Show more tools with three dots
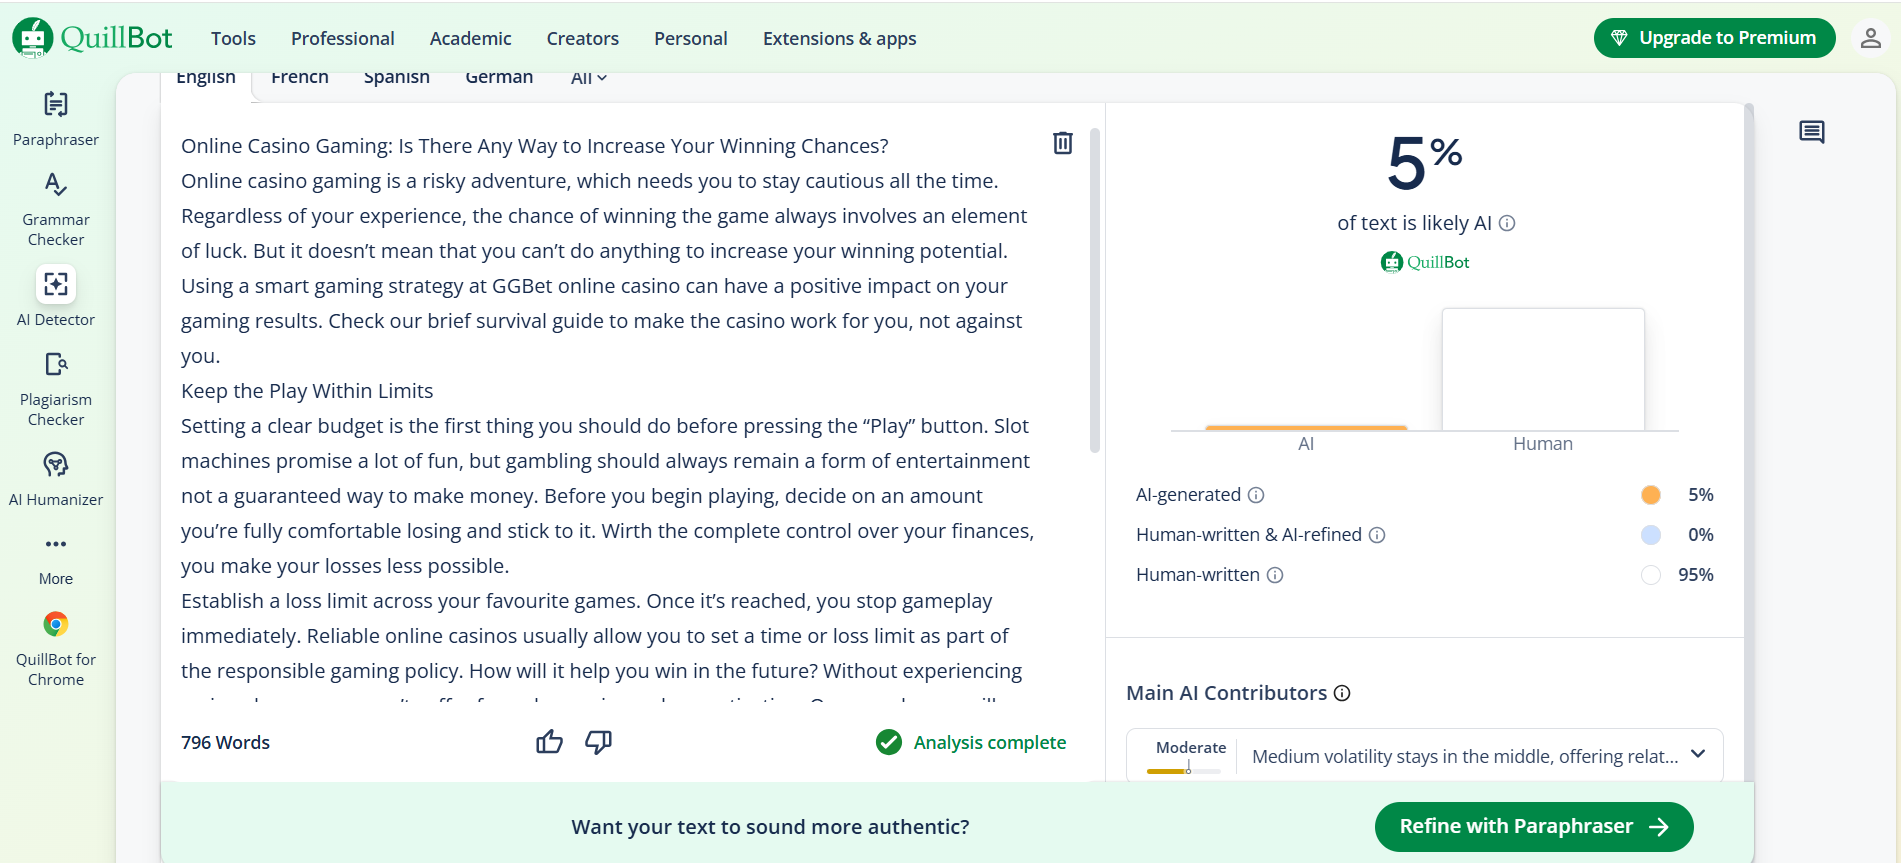This screenshot has height=863, width=1901. (x=56, y=545)
